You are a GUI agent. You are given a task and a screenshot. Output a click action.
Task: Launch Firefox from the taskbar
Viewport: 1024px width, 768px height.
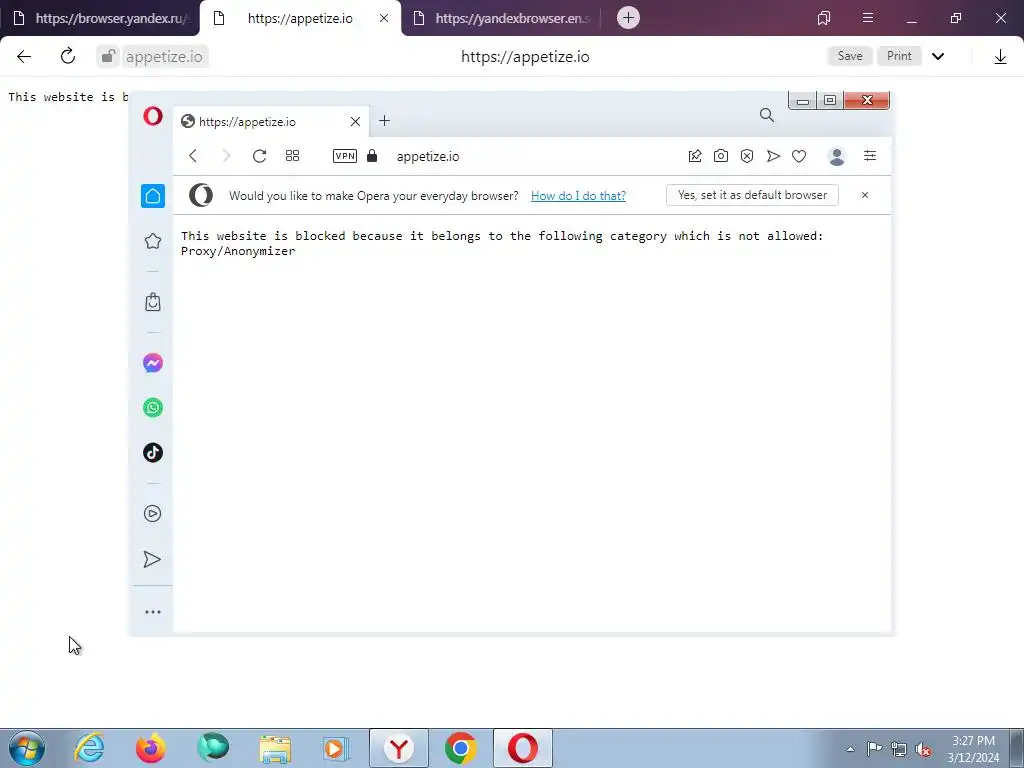click(x=151, y=748)
